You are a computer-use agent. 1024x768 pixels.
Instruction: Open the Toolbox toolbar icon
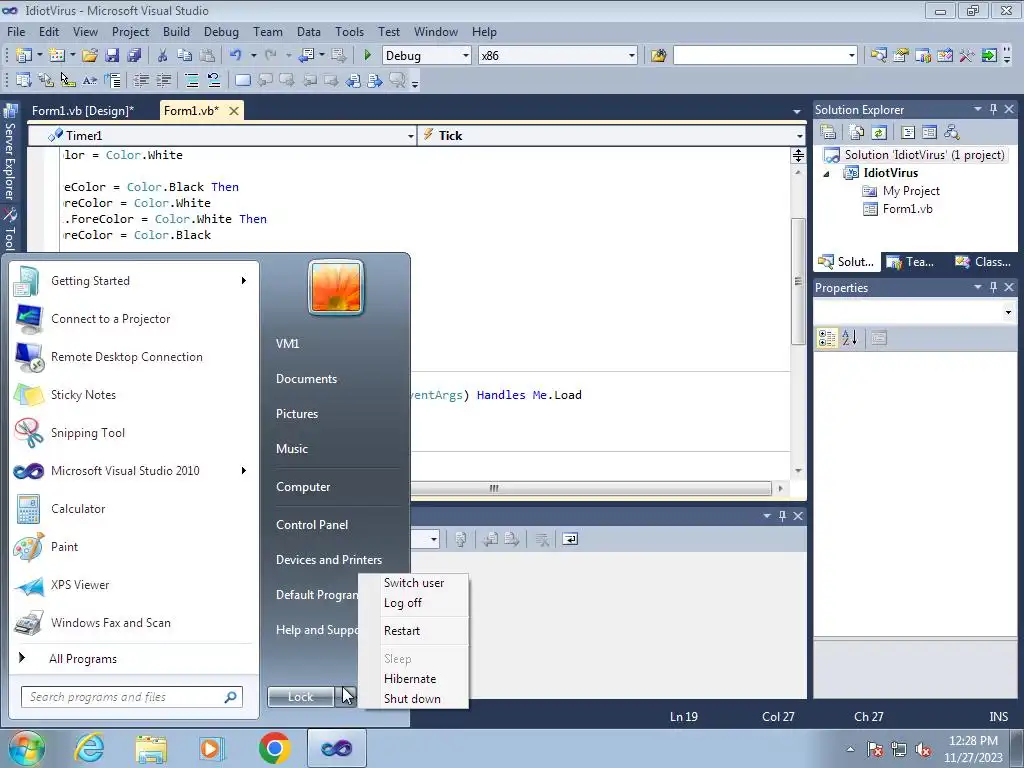point(967,56)
